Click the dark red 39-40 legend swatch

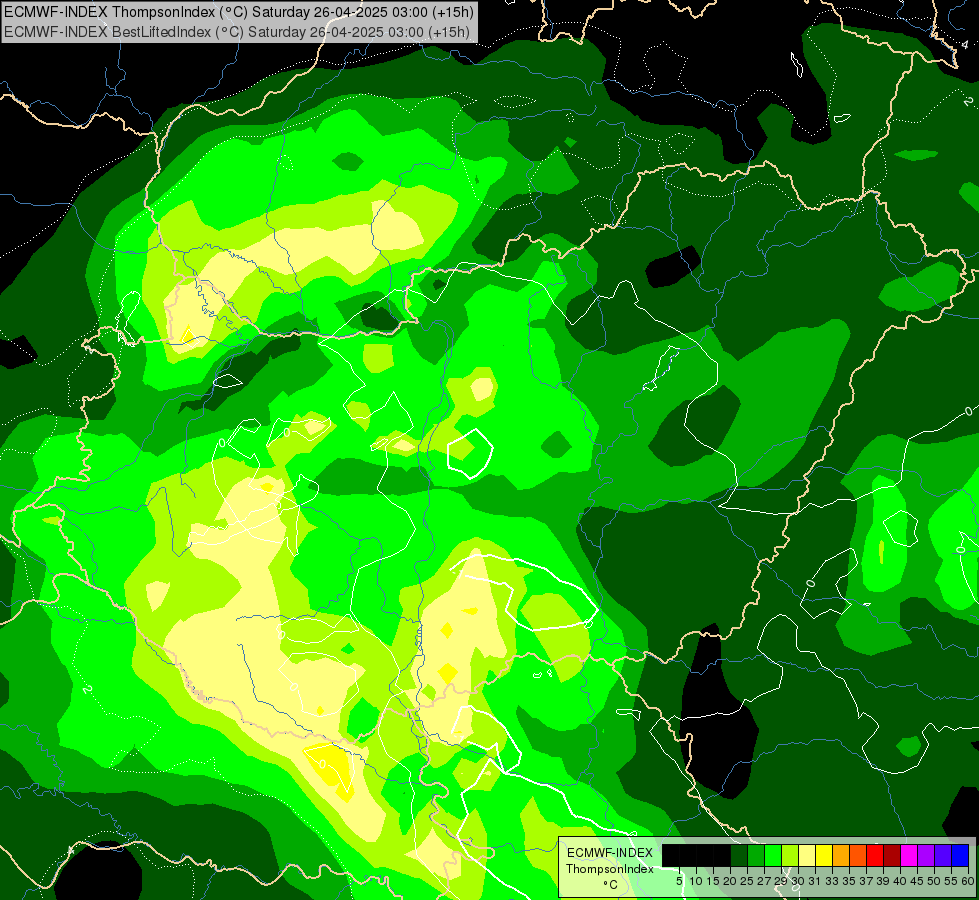[892, 856]
